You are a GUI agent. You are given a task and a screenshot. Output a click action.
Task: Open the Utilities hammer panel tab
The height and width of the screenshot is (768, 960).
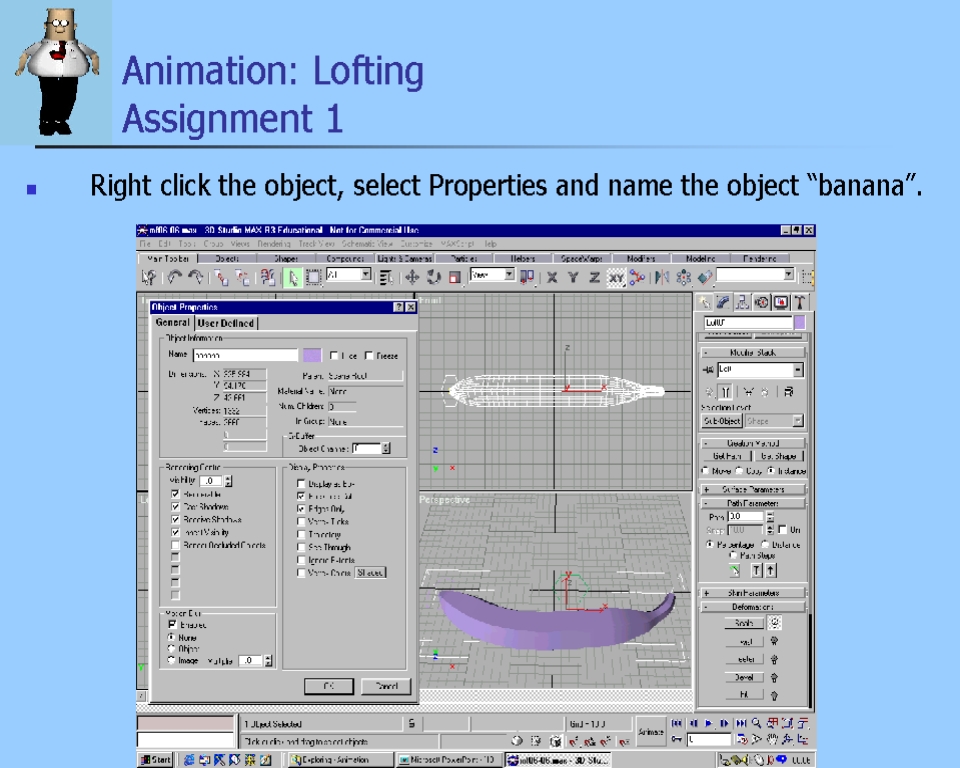pos(799,302)
